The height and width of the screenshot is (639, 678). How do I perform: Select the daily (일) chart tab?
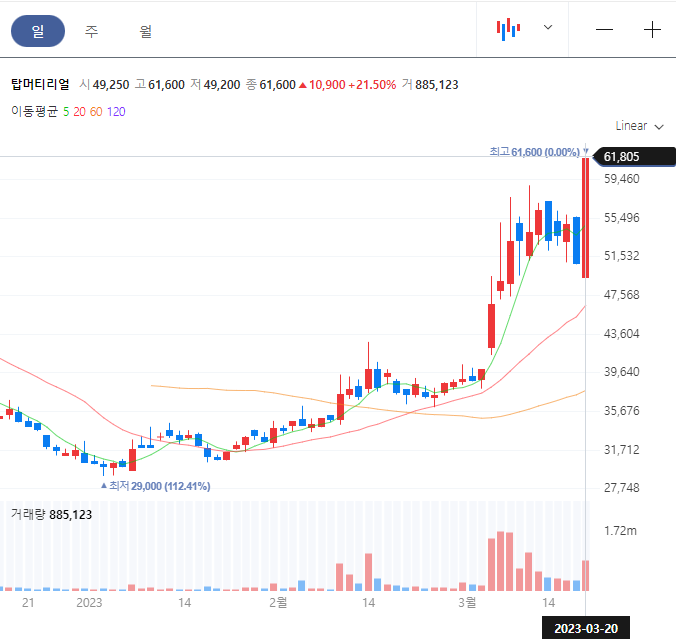click(x=38, y=31)
